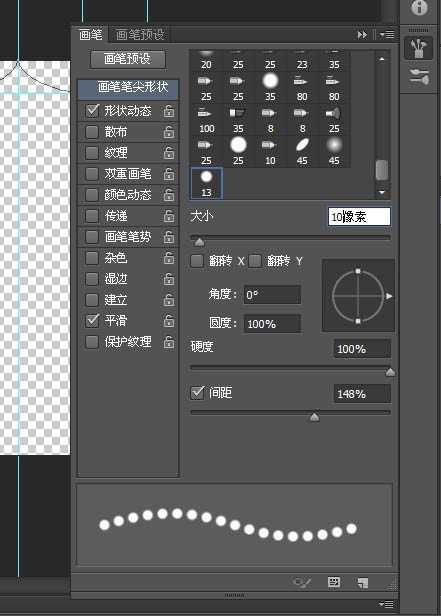Uncheck the 间距 spacing checkbox
The height and width of the screenshot is (616, 441).
point(197,392)
